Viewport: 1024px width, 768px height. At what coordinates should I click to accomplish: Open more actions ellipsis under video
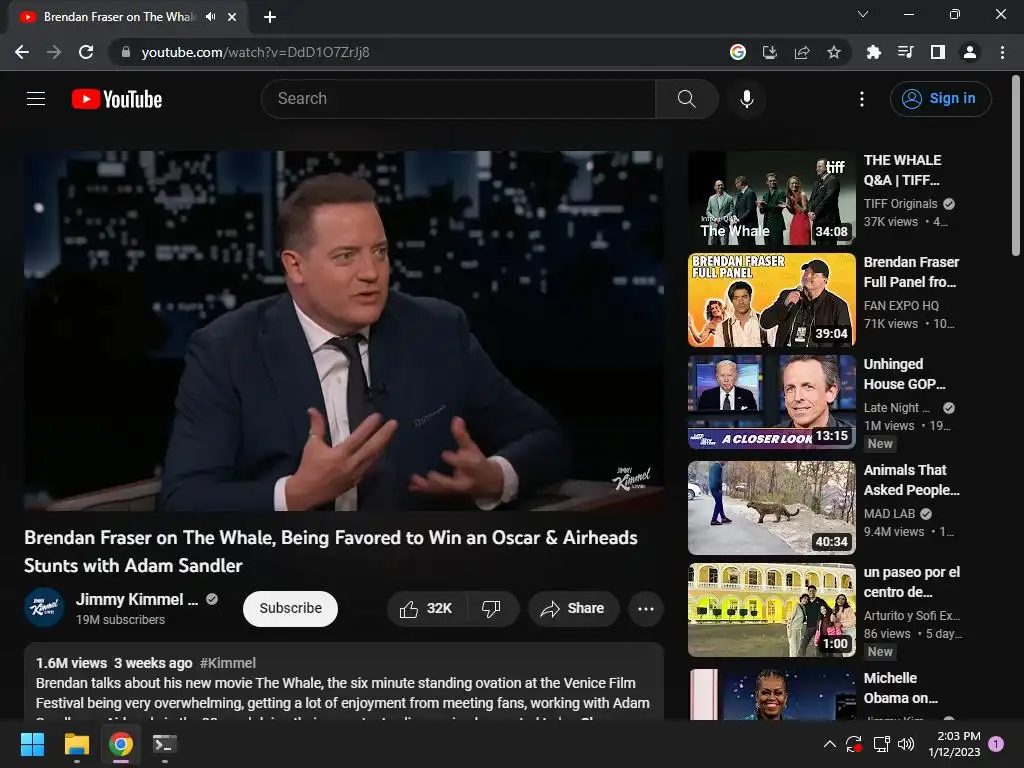point(646,609)
